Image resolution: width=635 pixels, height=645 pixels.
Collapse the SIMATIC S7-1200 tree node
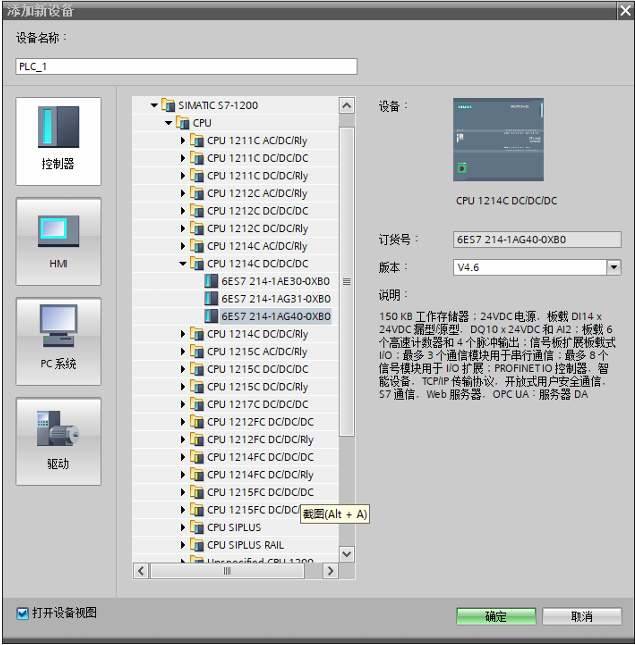click(154, 105)
